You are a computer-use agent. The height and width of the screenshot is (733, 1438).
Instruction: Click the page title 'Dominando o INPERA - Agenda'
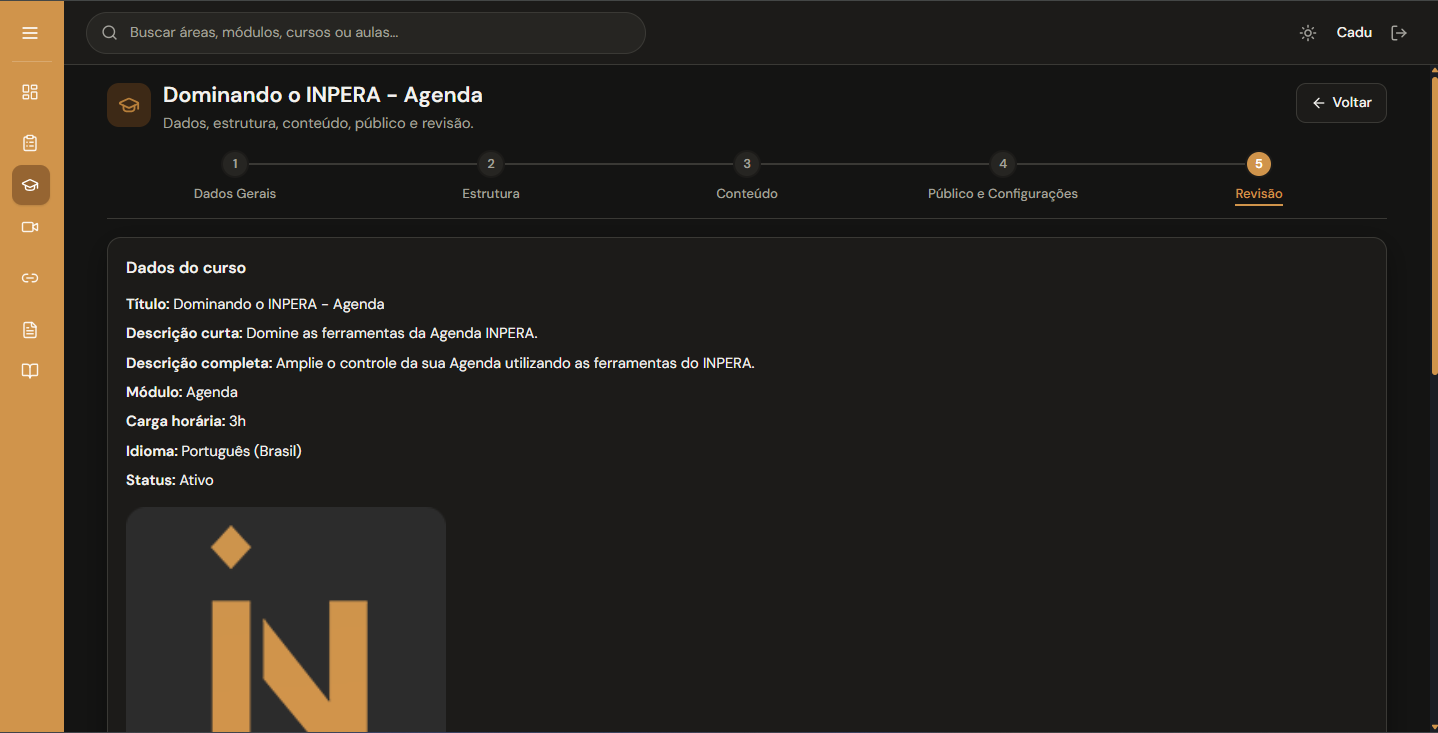pos(323,95)
